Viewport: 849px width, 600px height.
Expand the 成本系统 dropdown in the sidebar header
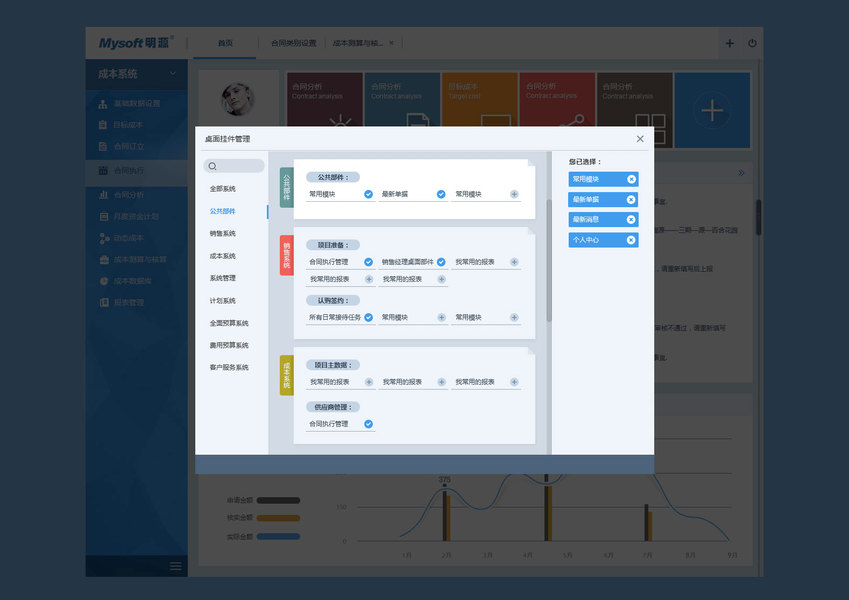coord(173,74)
